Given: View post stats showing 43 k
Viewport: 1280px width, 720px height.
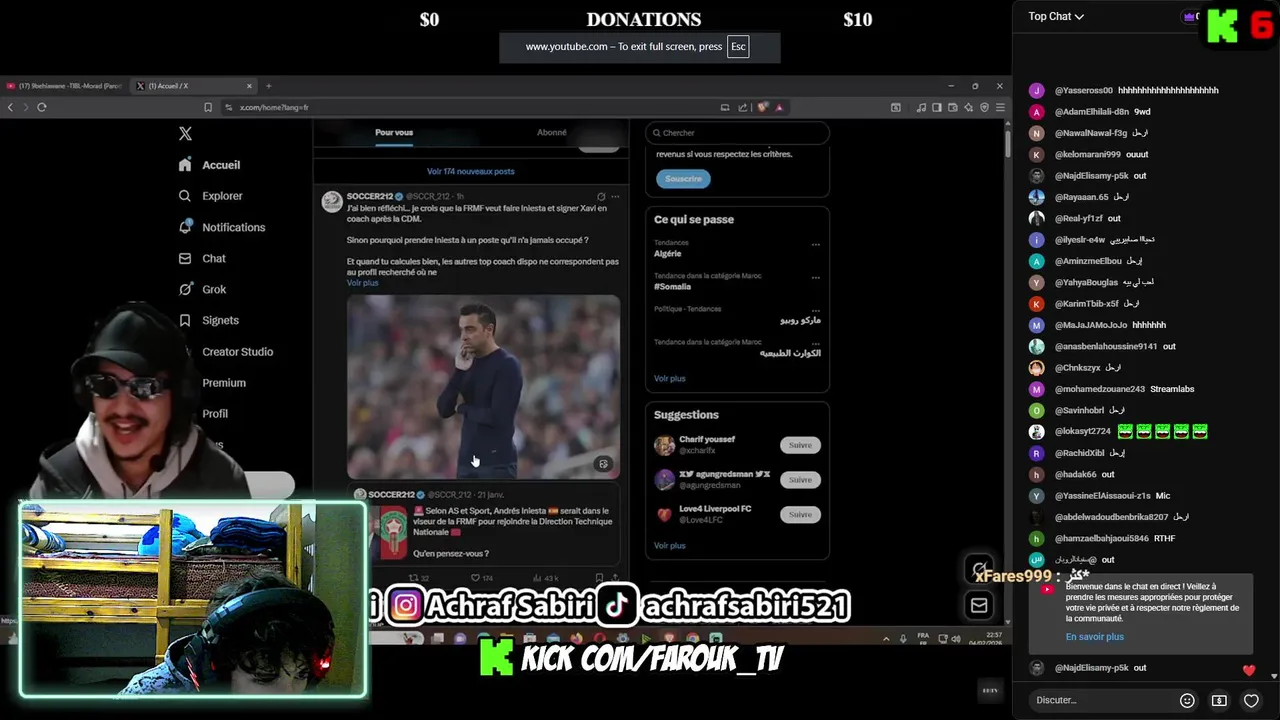Looking at the screenshot, I should pyautogui.click(x=547, y=578).
